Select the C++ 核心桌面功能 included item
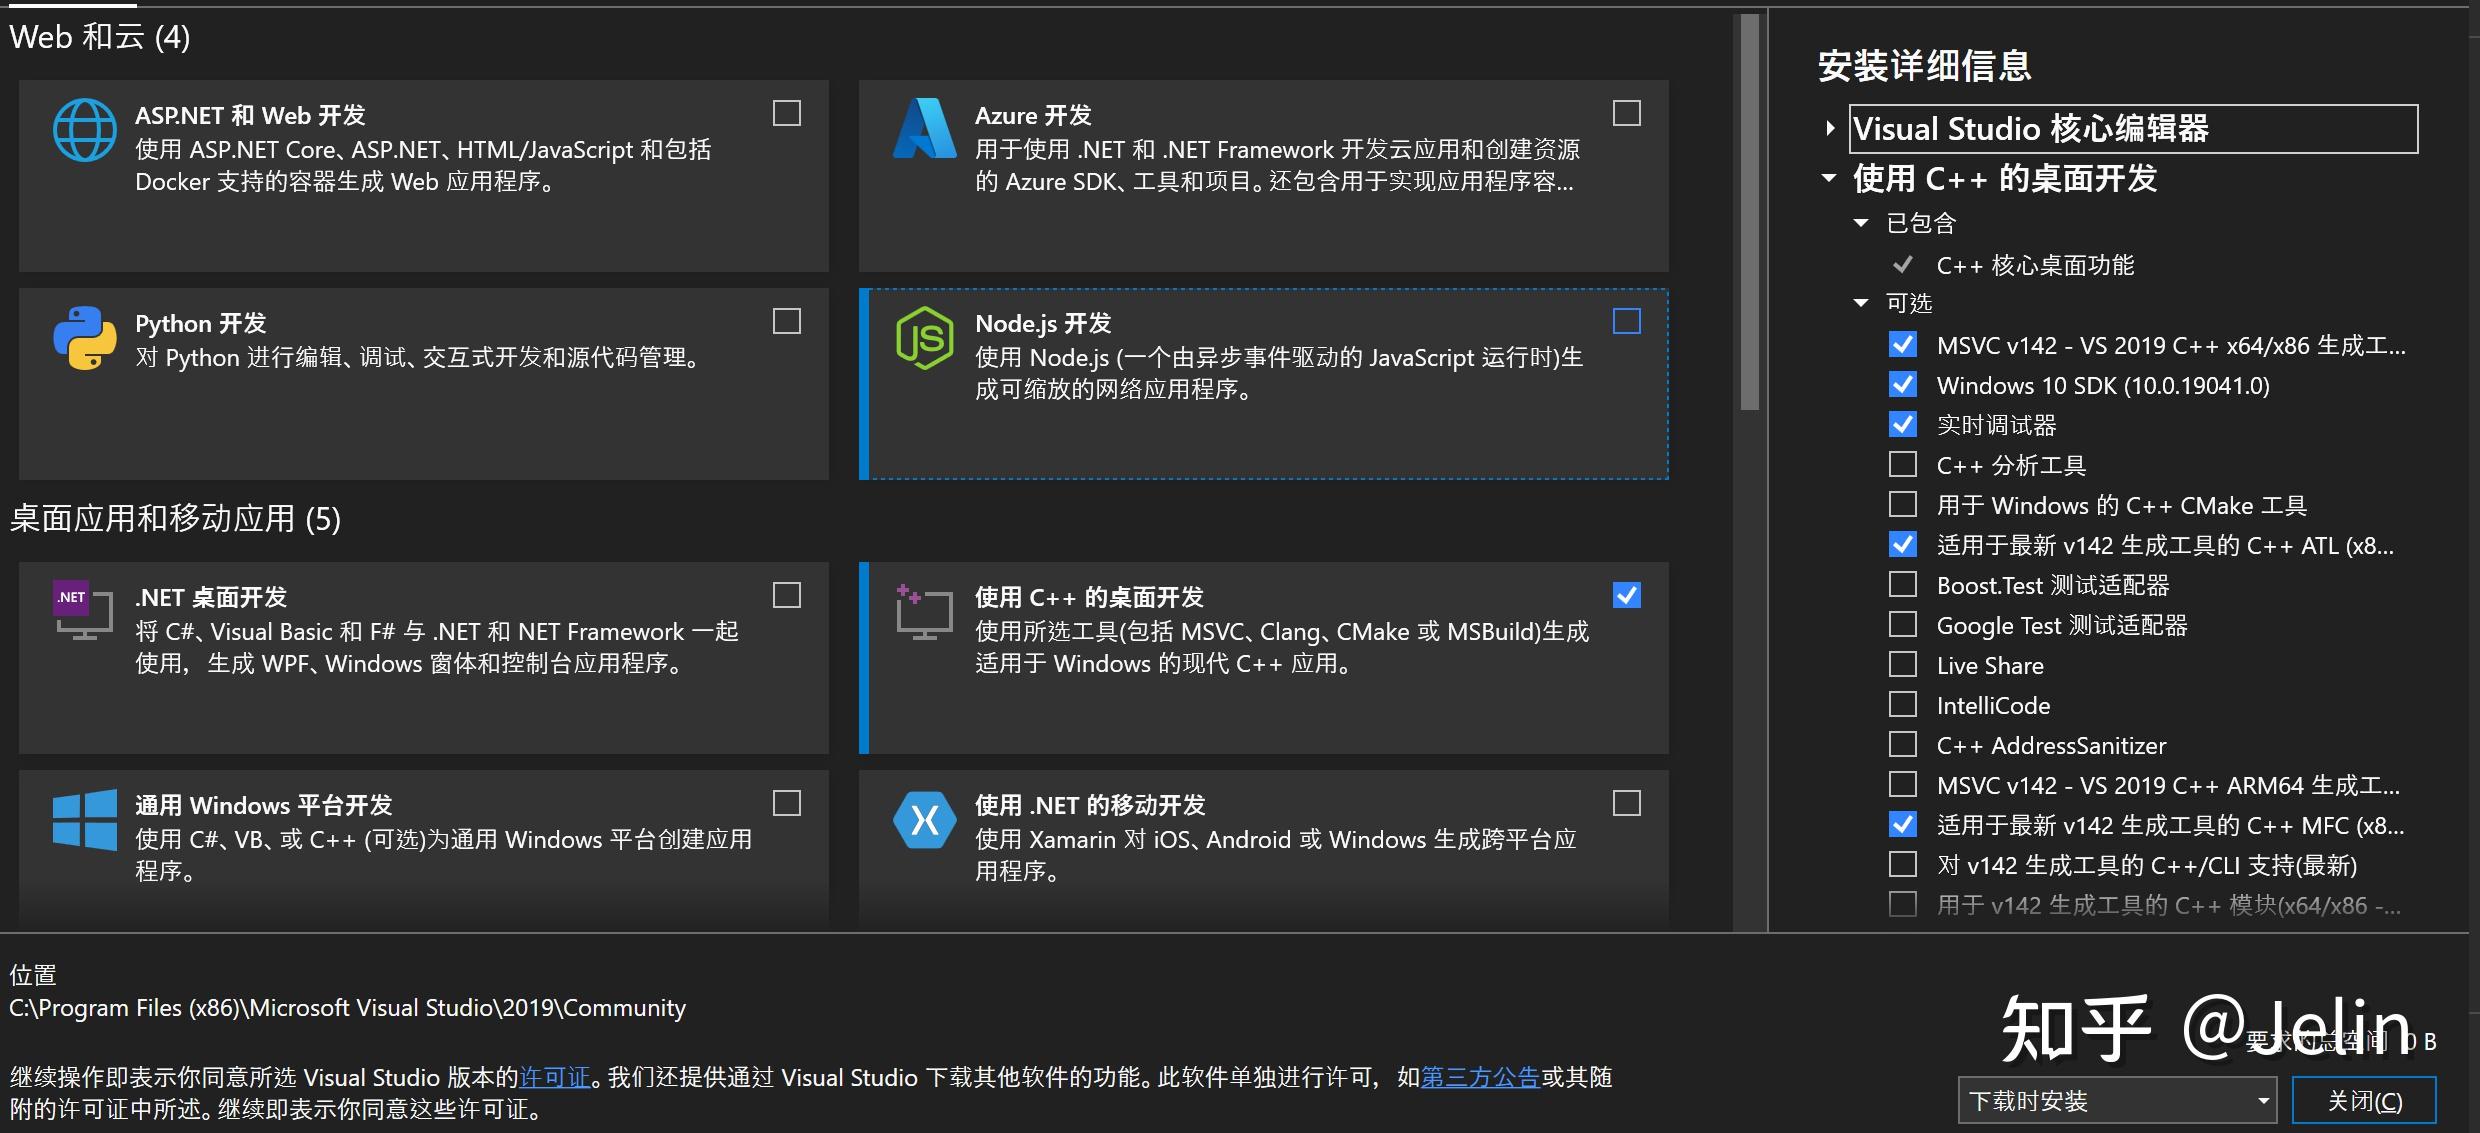 coord(2035,265)
